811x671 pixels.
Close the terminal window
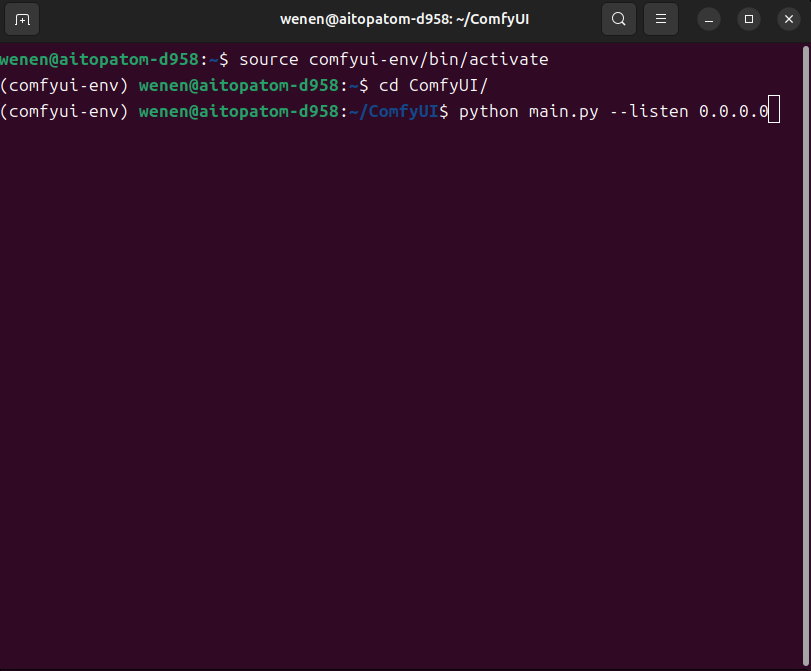click(x=787, y=19)
